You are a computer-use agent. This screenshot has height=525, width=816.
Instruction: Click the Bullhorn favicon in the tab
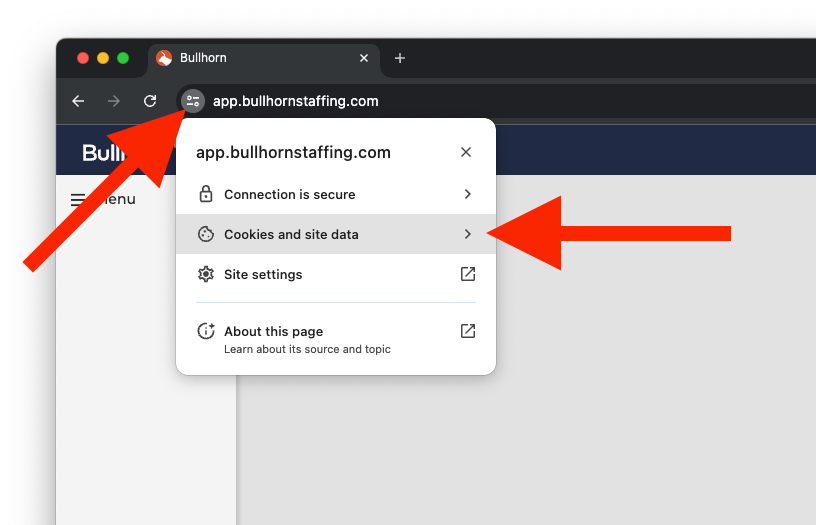[164, 58]
